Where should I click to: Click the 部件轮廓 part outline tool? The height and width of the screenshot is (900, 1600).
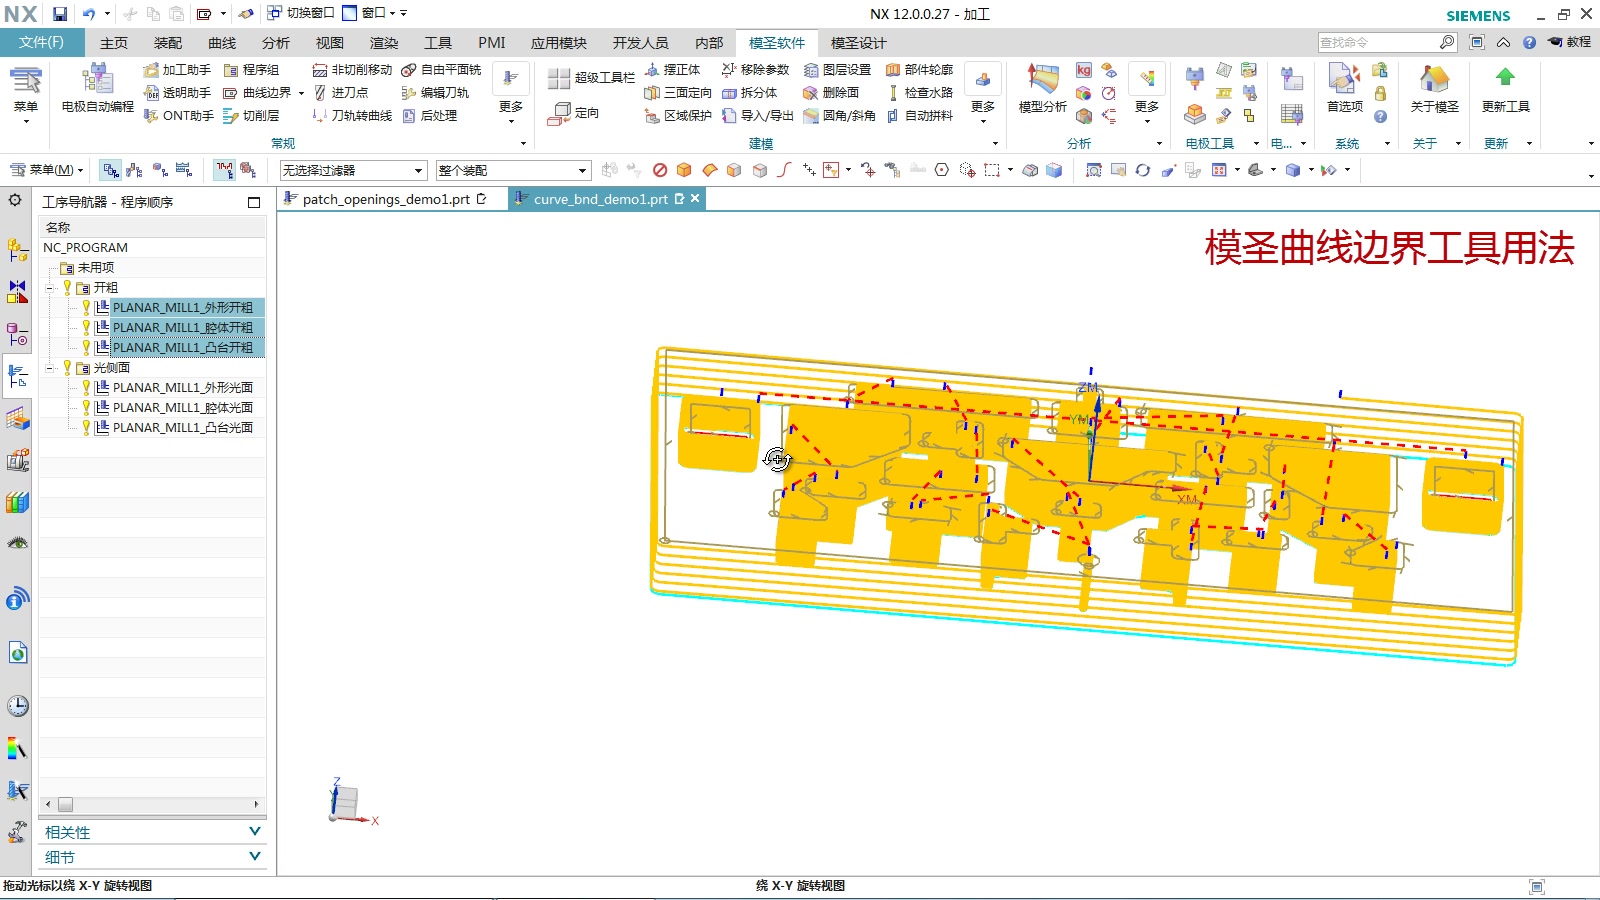[919, 70]
